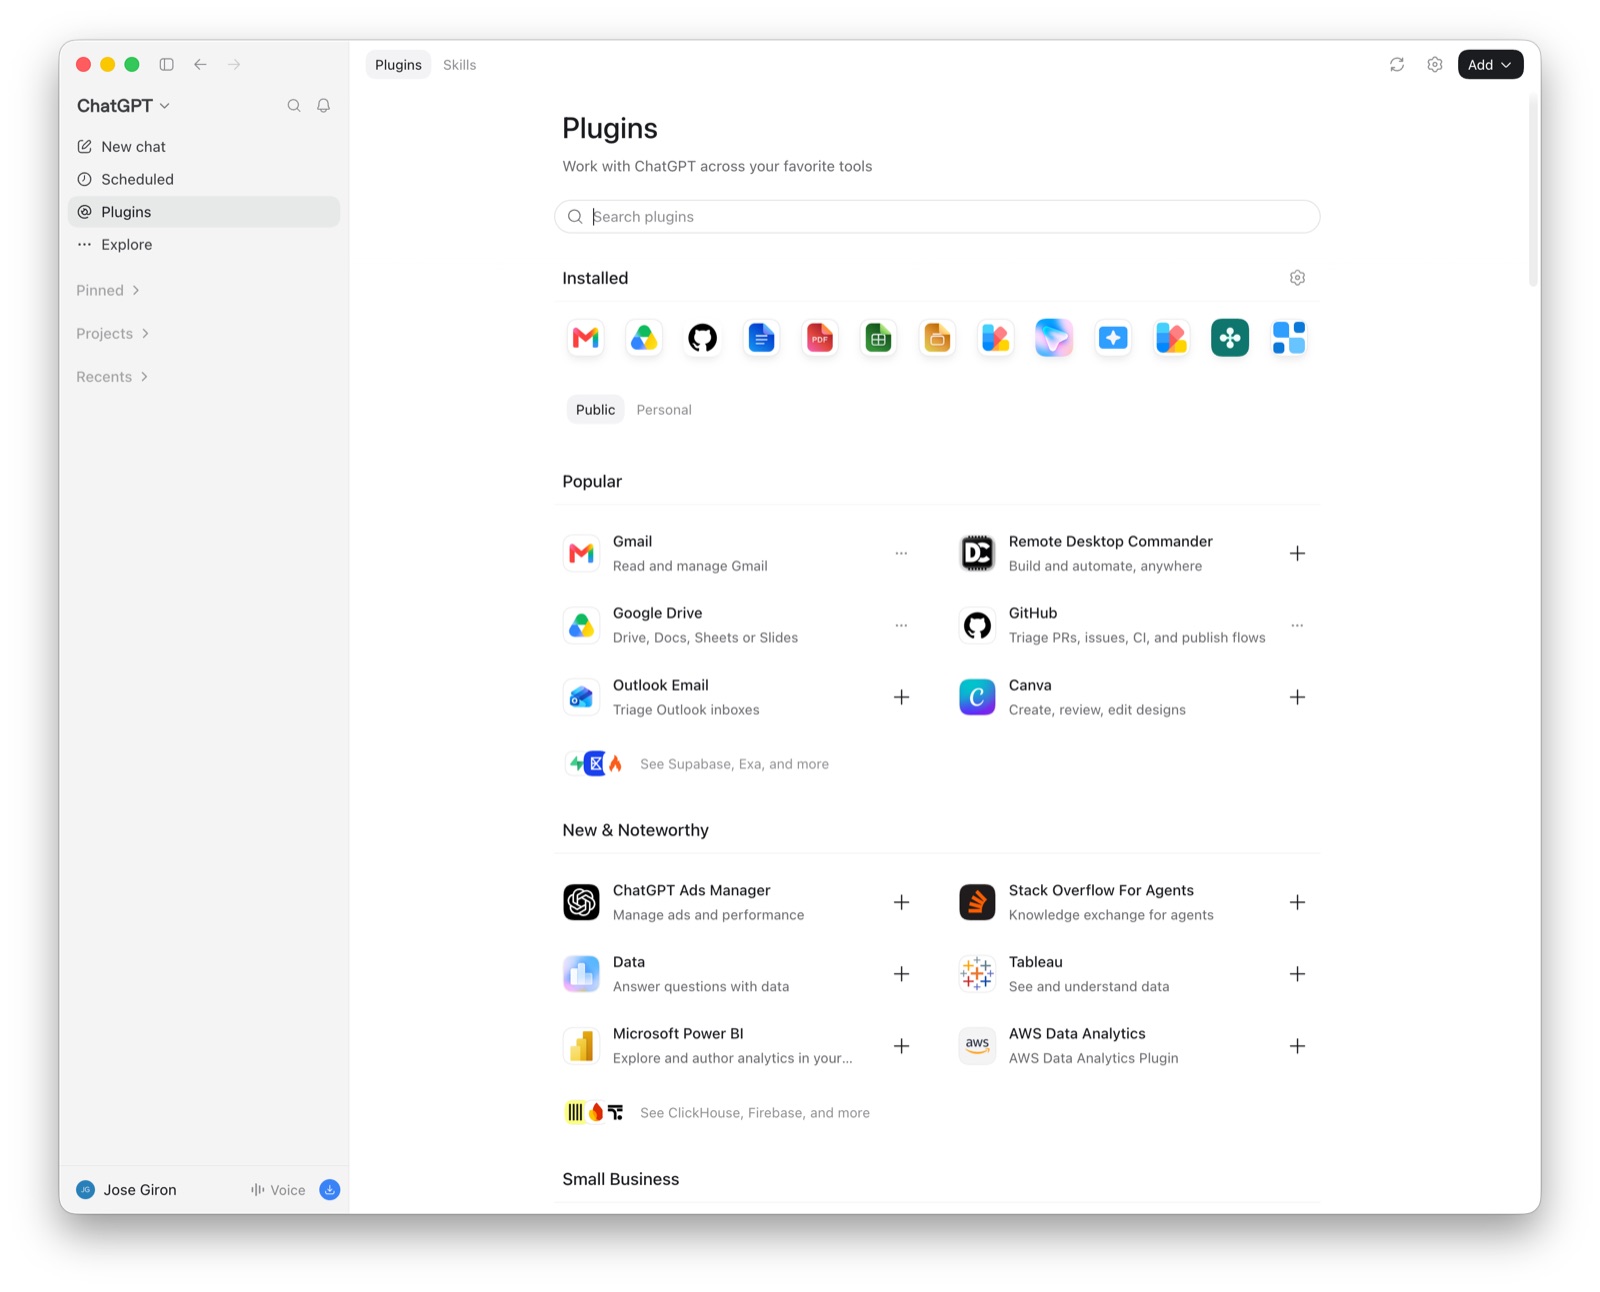Viewport: 1600px width, 1292px height.
Task: Open Scheduled in the sidebar
Action: pyautogui.click(x=204, y=179)
